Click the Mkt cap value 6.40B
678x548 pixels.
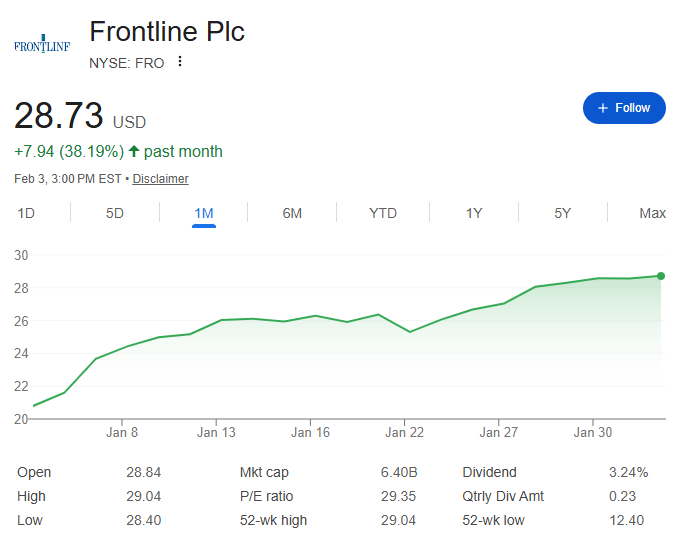pyautogui.click(x=399, y=472)
